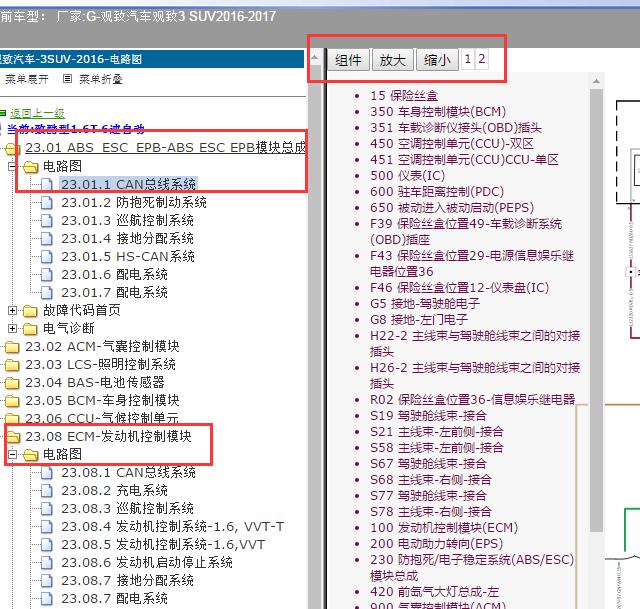Click the 23.05 BCM folder icon
This screenshot has width=640, height=609.
pos(12,401)
